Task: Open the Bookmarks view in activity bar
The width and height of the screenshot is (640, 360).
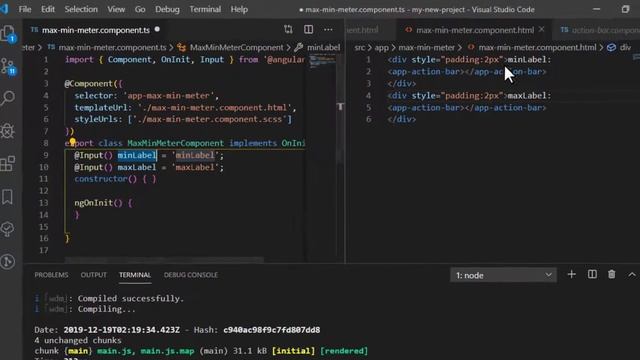Action: click(8, 197)
